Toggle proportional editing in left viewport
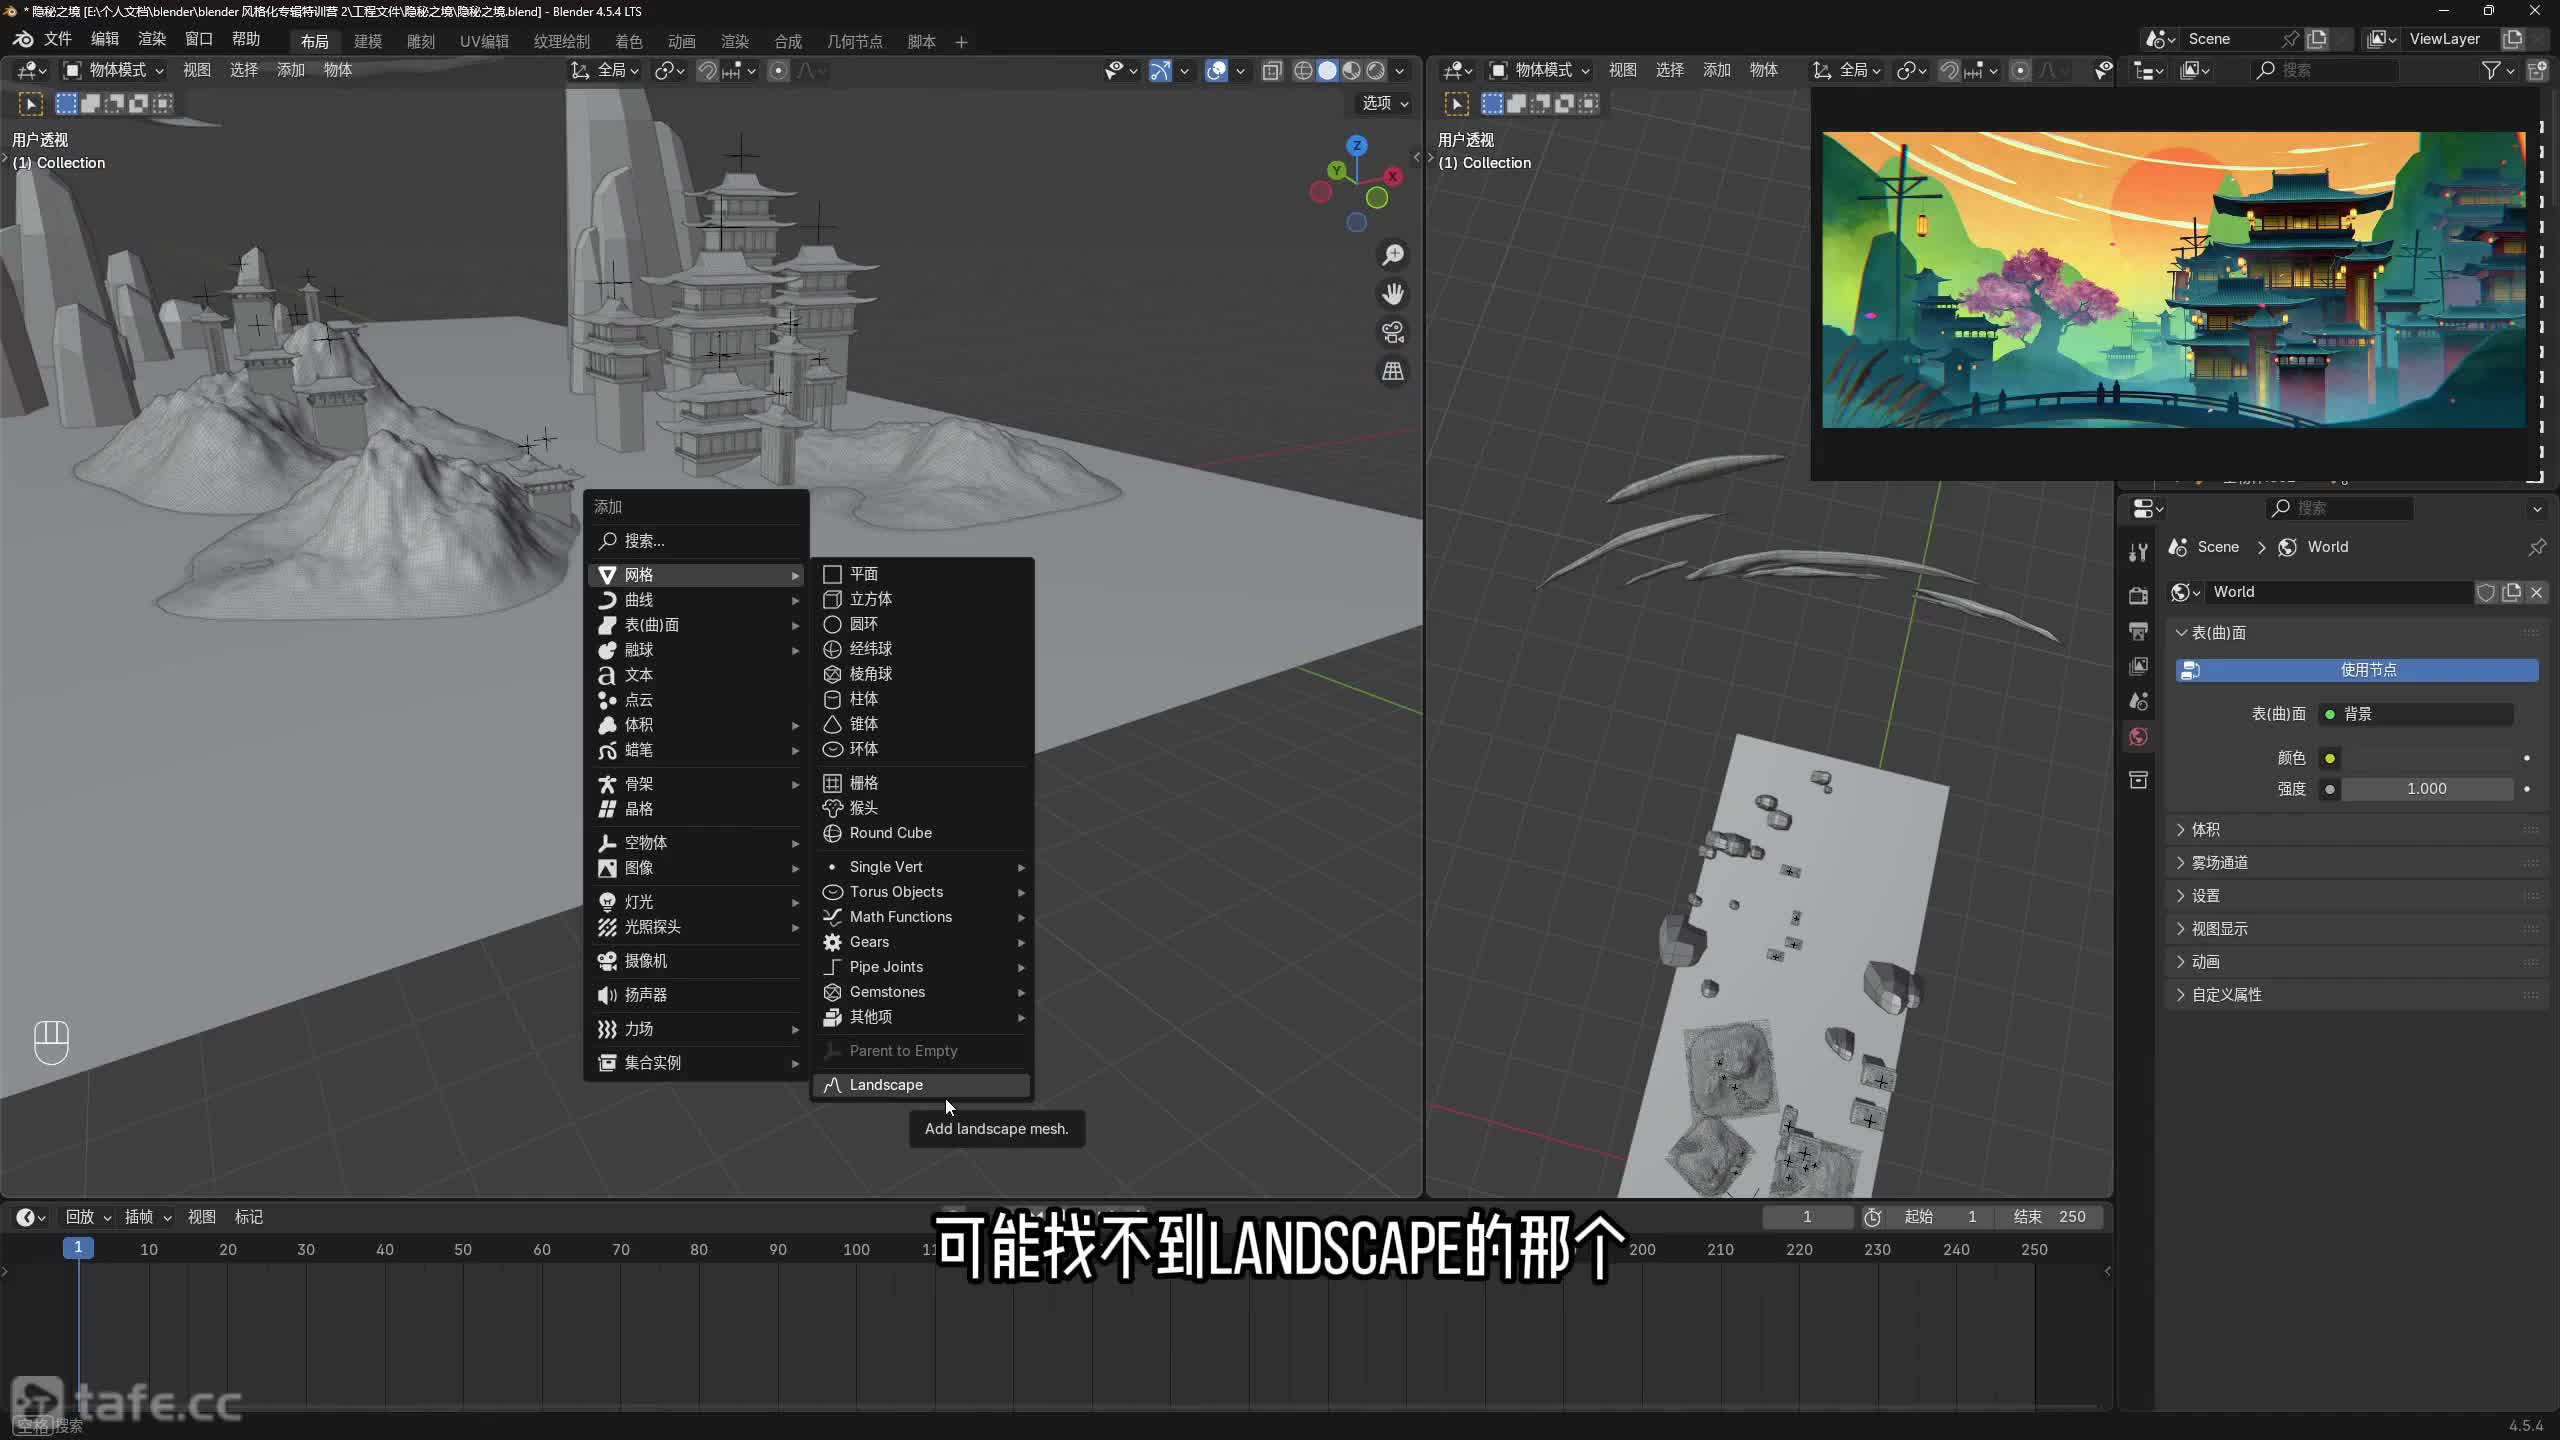 [779, 70]
